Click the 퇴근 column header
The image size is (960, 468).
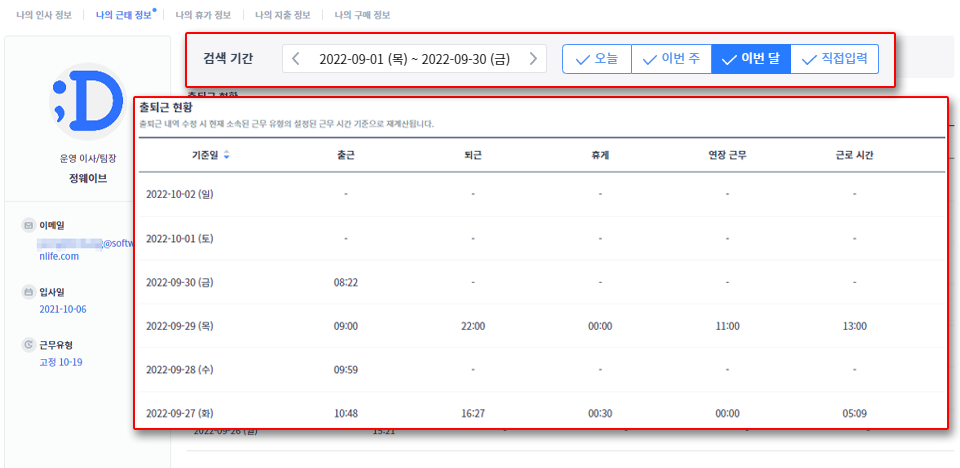tap(473, 155)
